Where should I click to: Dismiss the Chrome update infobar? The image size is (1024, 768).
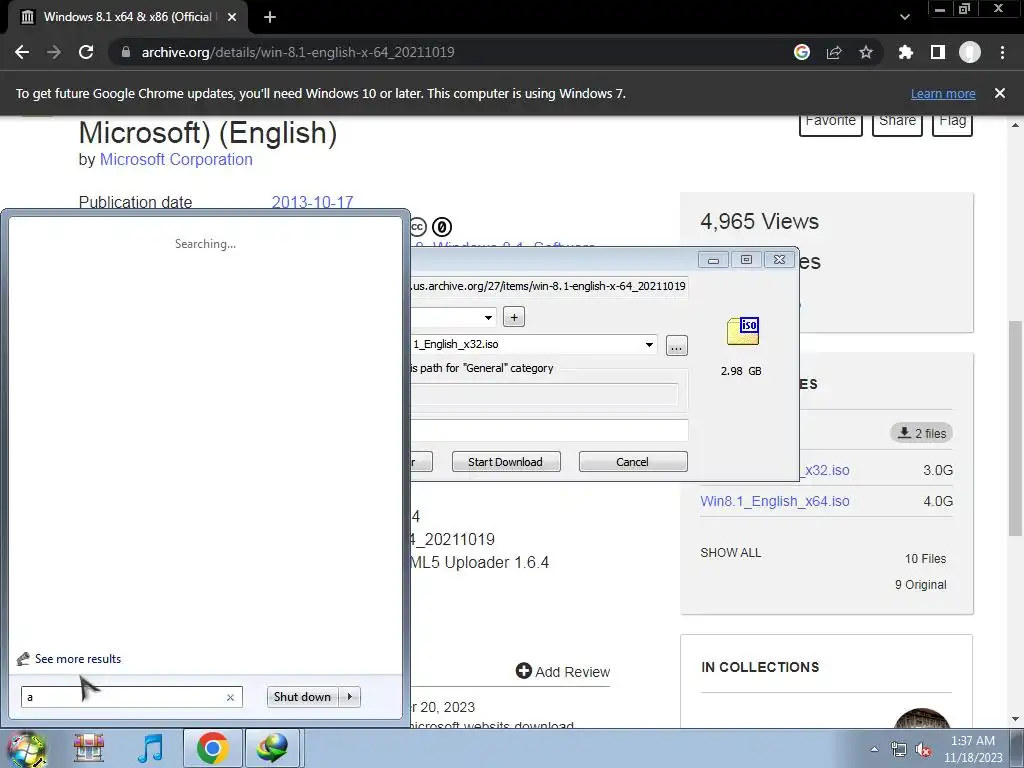[1000, 93]
